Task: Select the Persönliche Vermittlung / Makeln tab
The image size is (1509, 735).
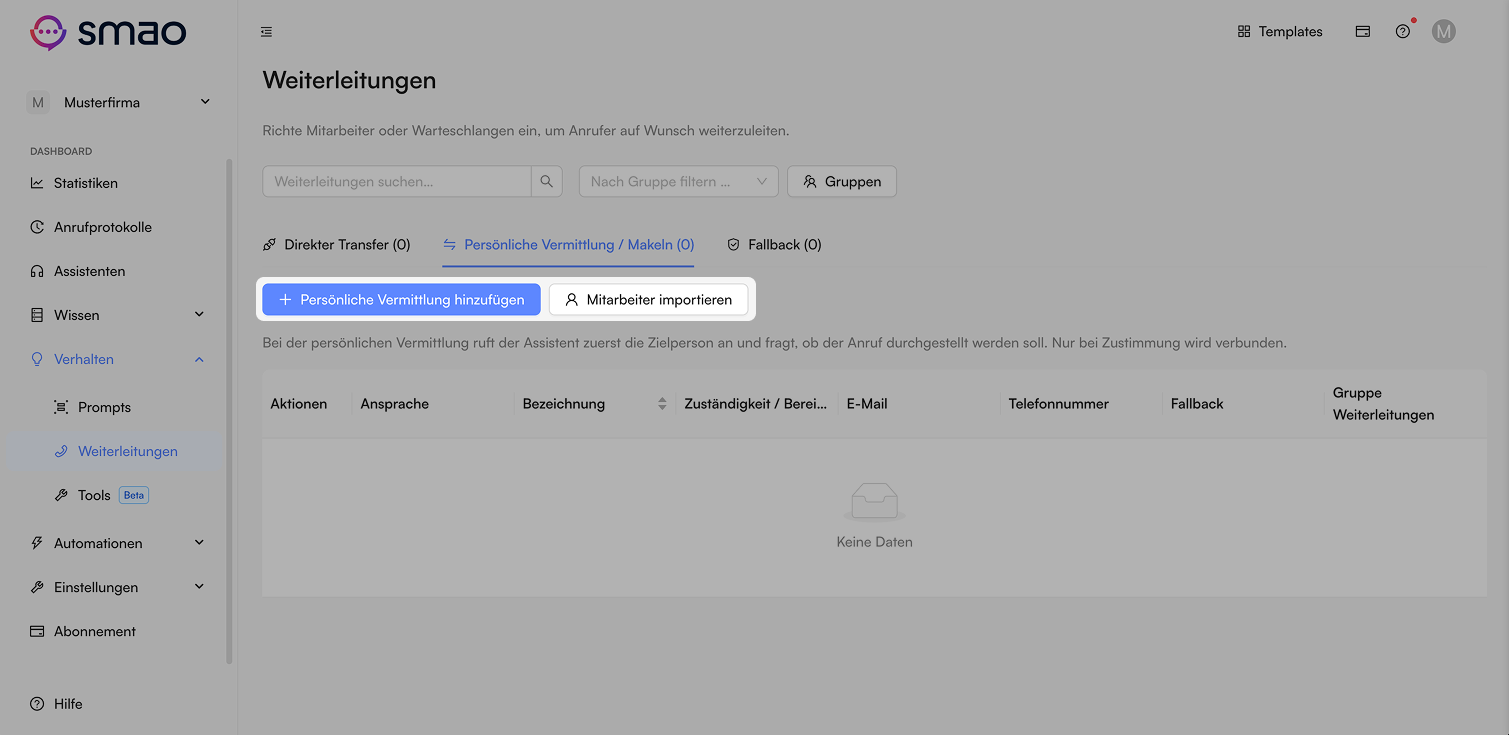Action: [568, 244]
